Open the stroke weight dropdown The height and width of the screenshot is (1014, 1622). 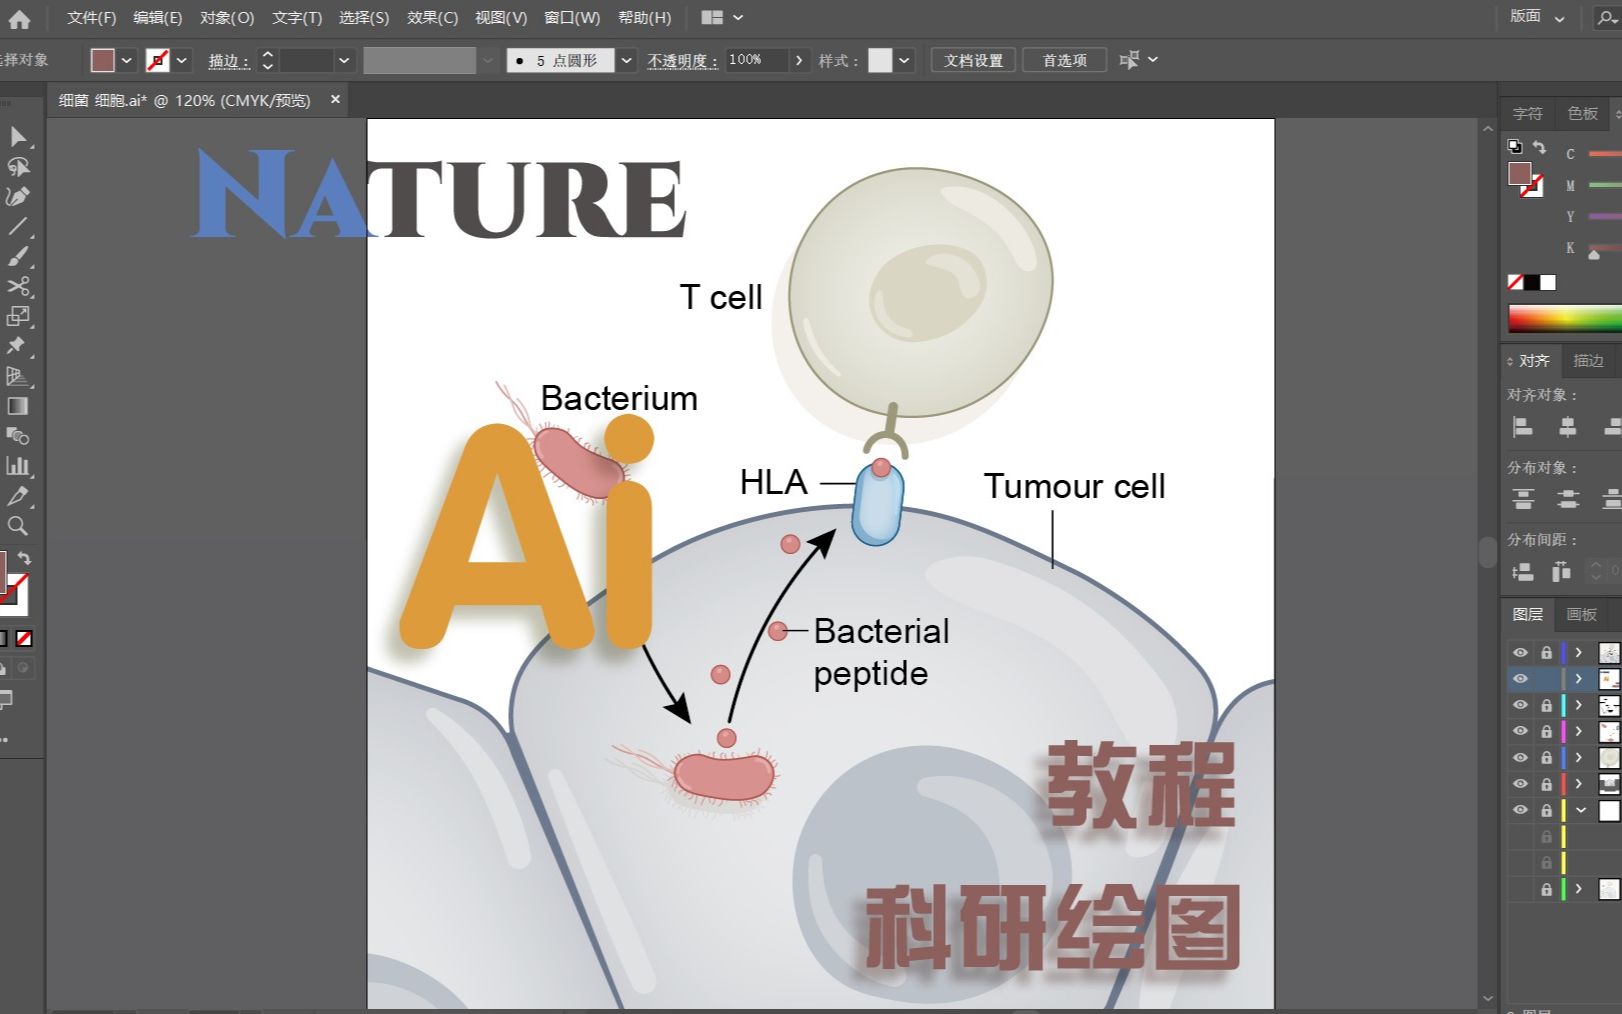coord(344,60)
